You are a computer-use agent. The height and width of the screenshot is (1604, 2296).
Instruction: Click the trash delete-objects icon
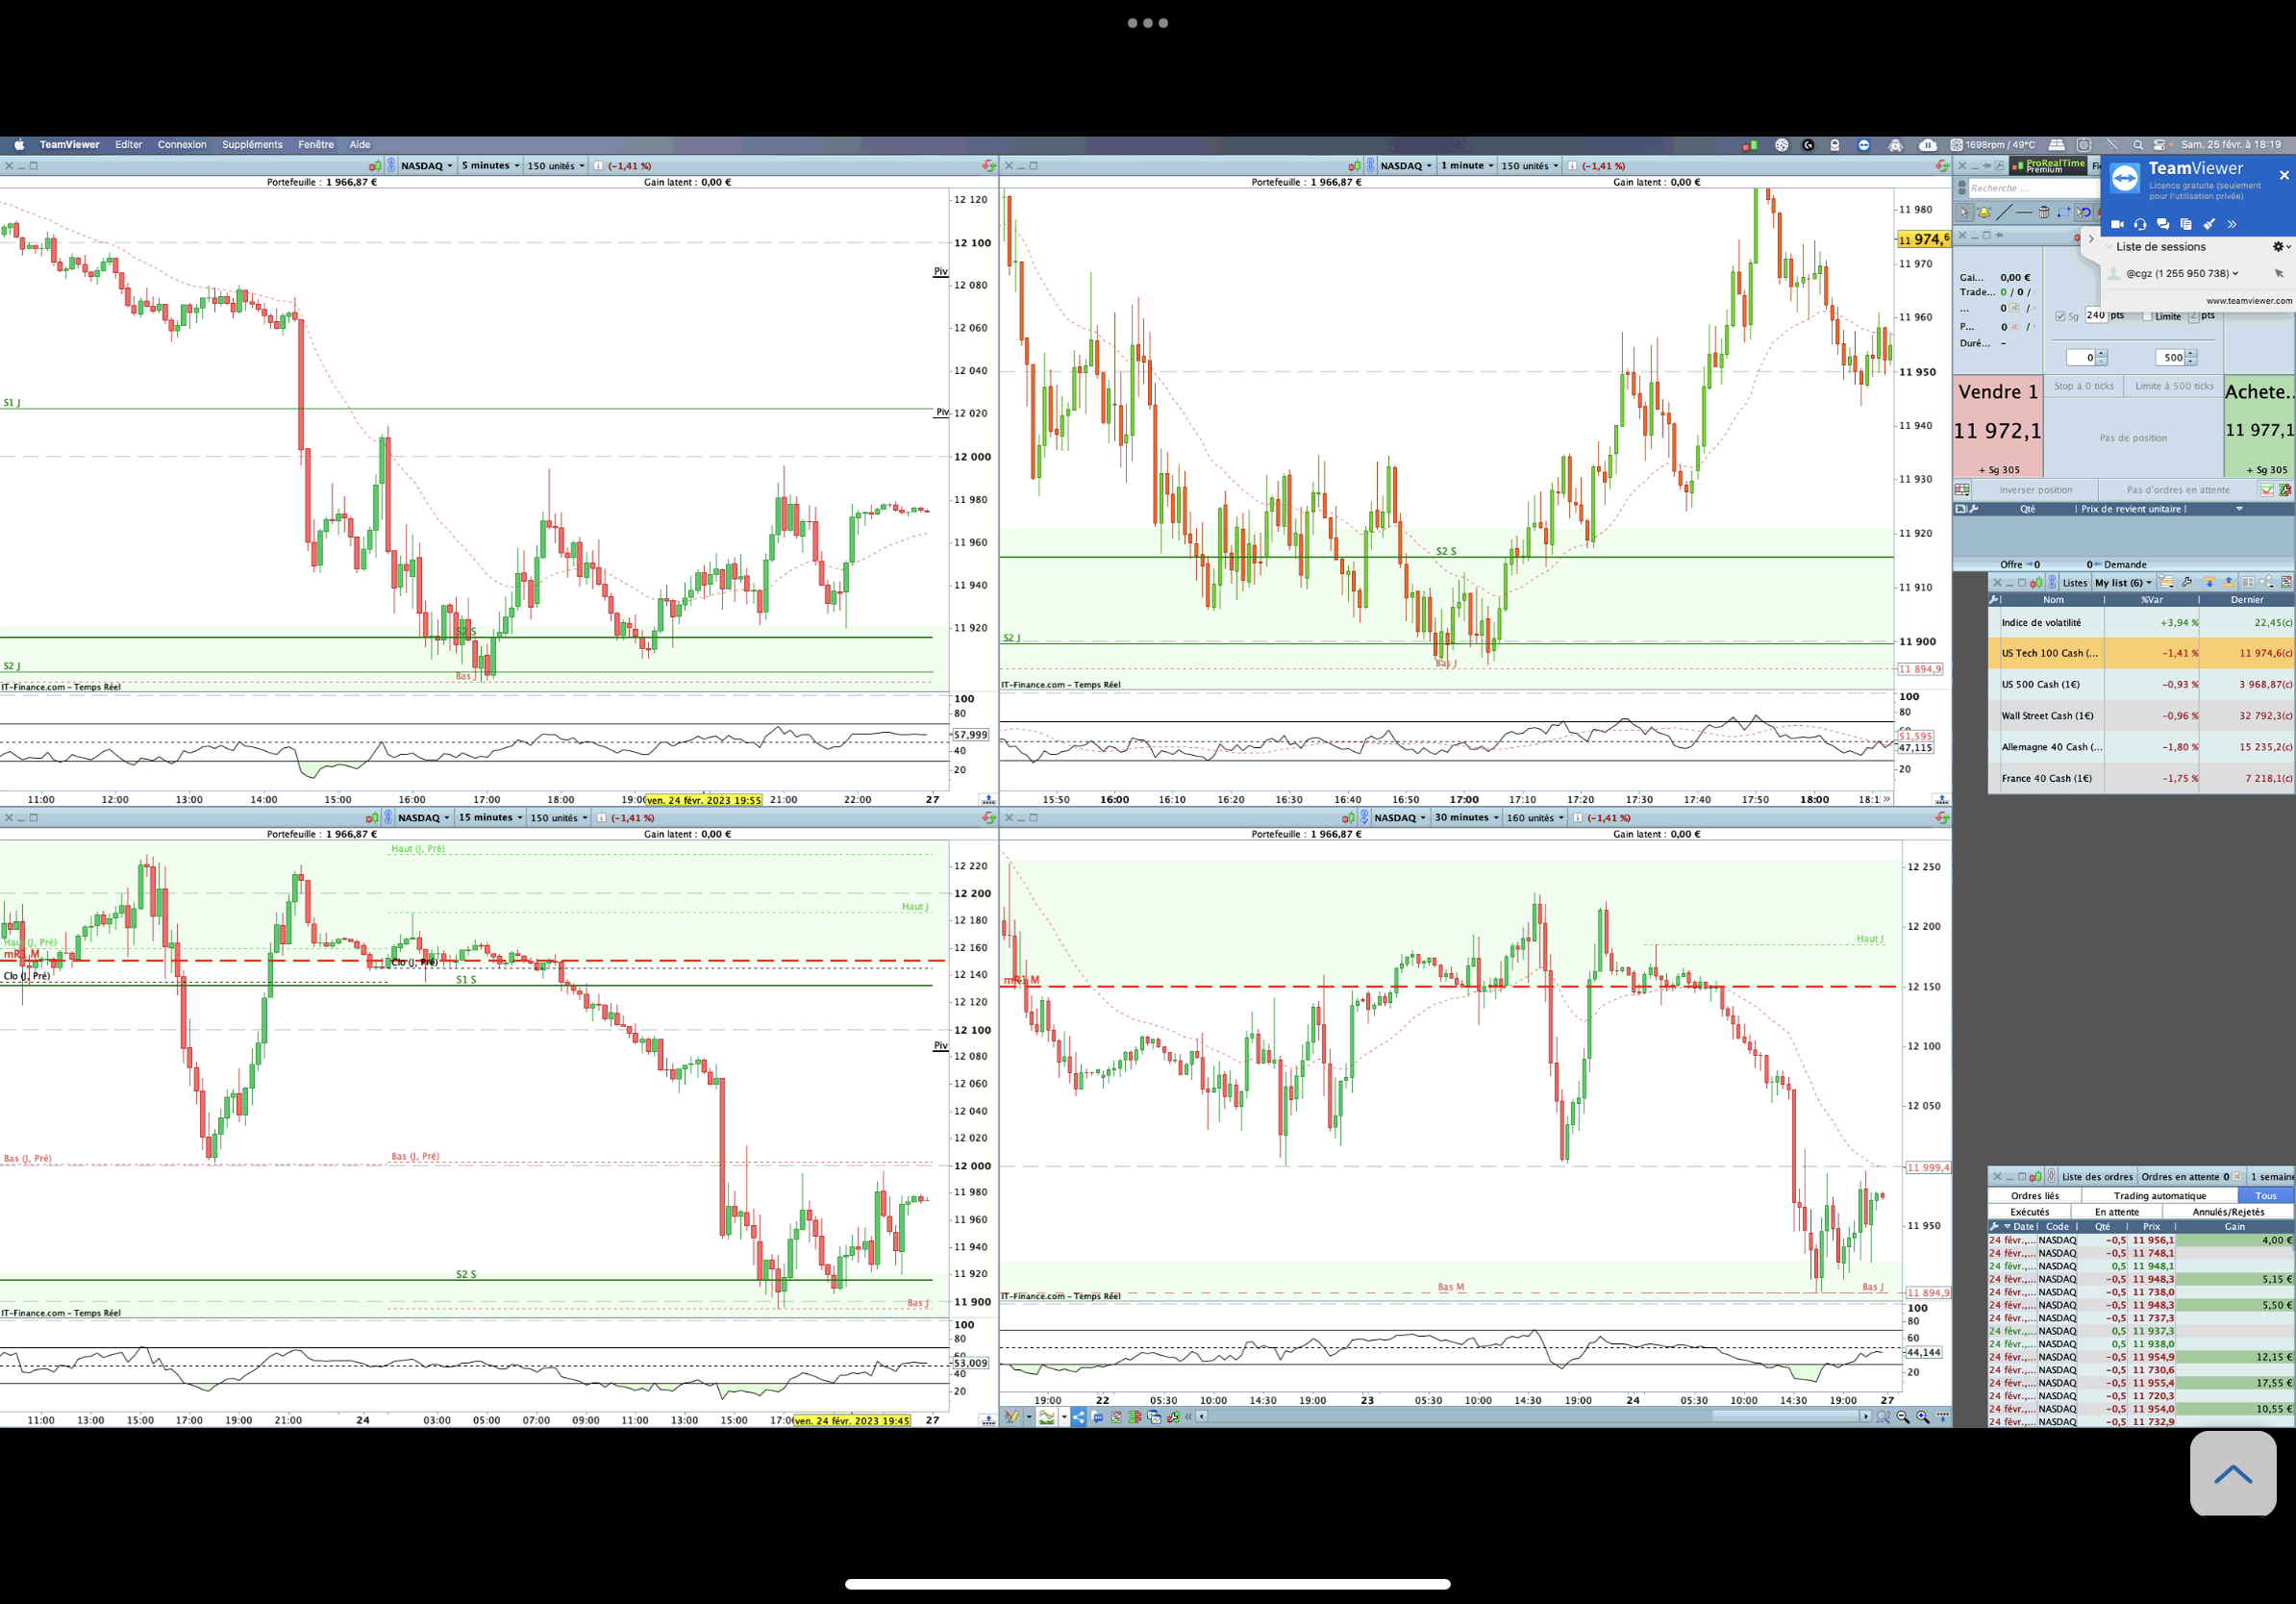(x=2044, y=212)
